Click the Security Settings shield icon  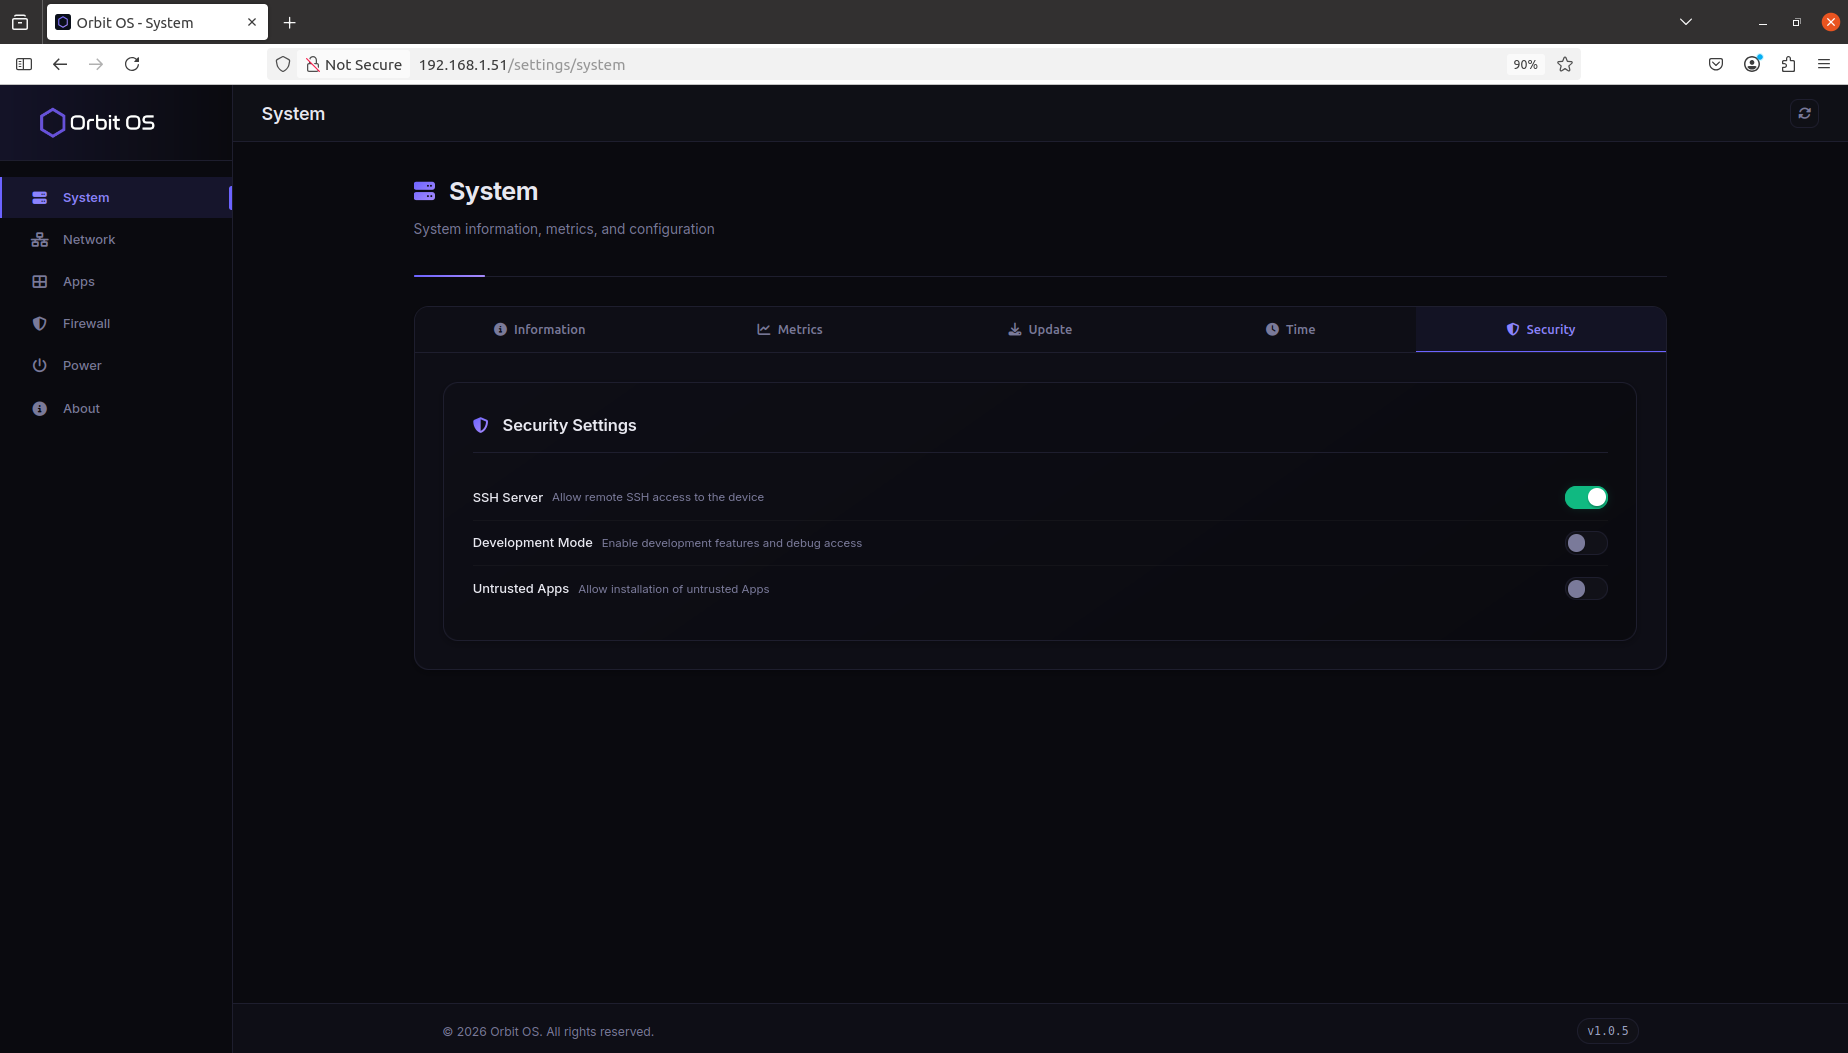tap(481, 425)
